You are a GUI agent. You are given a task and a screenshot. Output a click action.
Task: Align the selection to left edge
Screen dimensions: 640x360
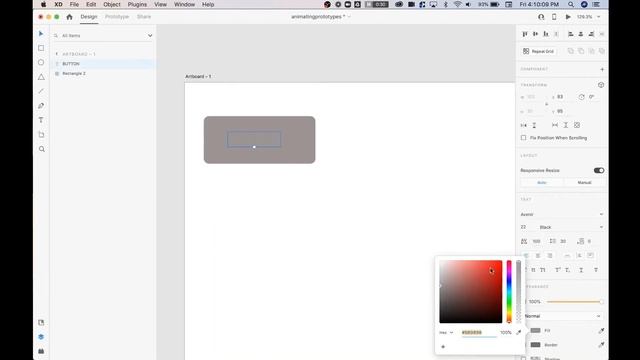click(570, 34)
